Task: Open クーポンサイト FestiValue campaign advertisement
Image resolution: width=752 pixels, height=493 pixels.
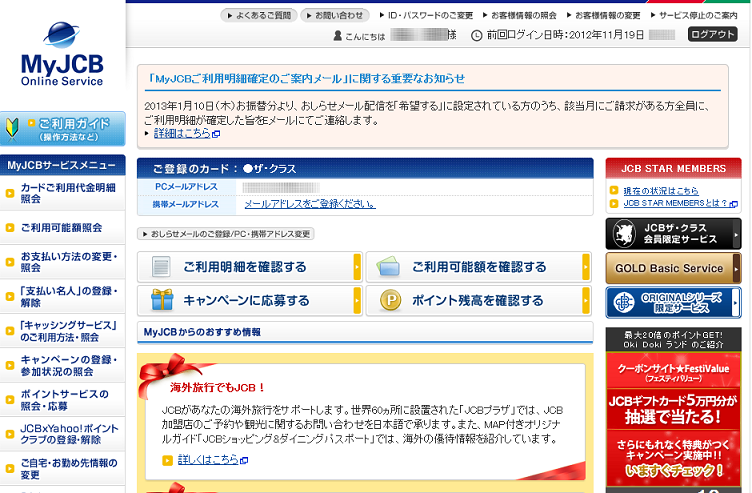Action: (x=673, y=419)
